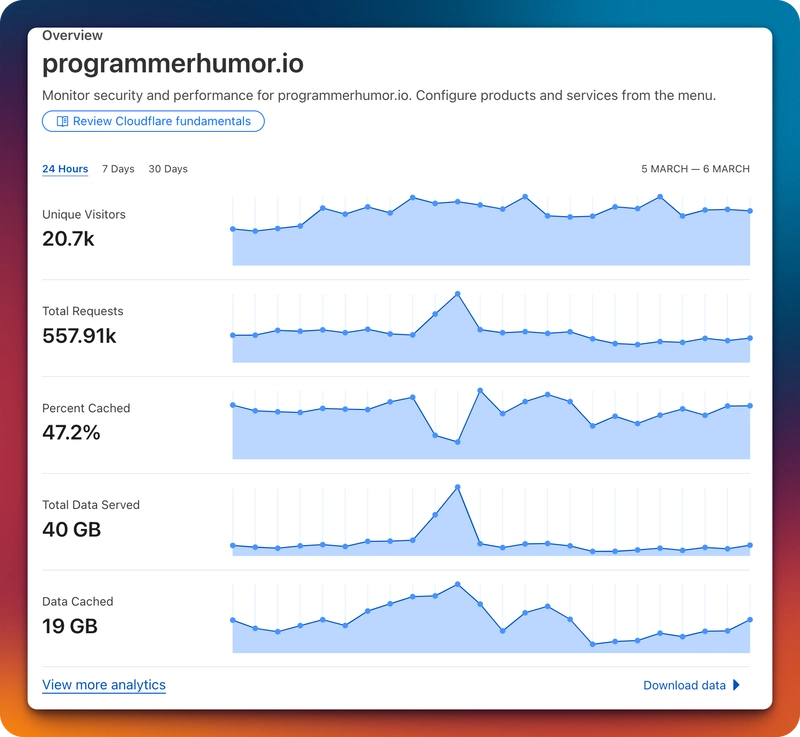Click the Unique Visitors label

pyautogui.click(x=84, y=214)
